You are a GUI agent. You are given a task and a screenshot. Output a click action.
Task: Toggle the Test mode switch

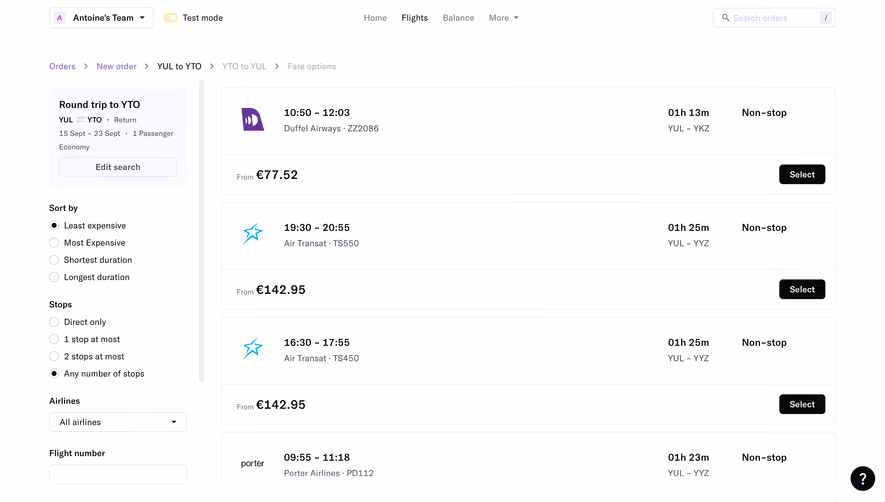170,18
